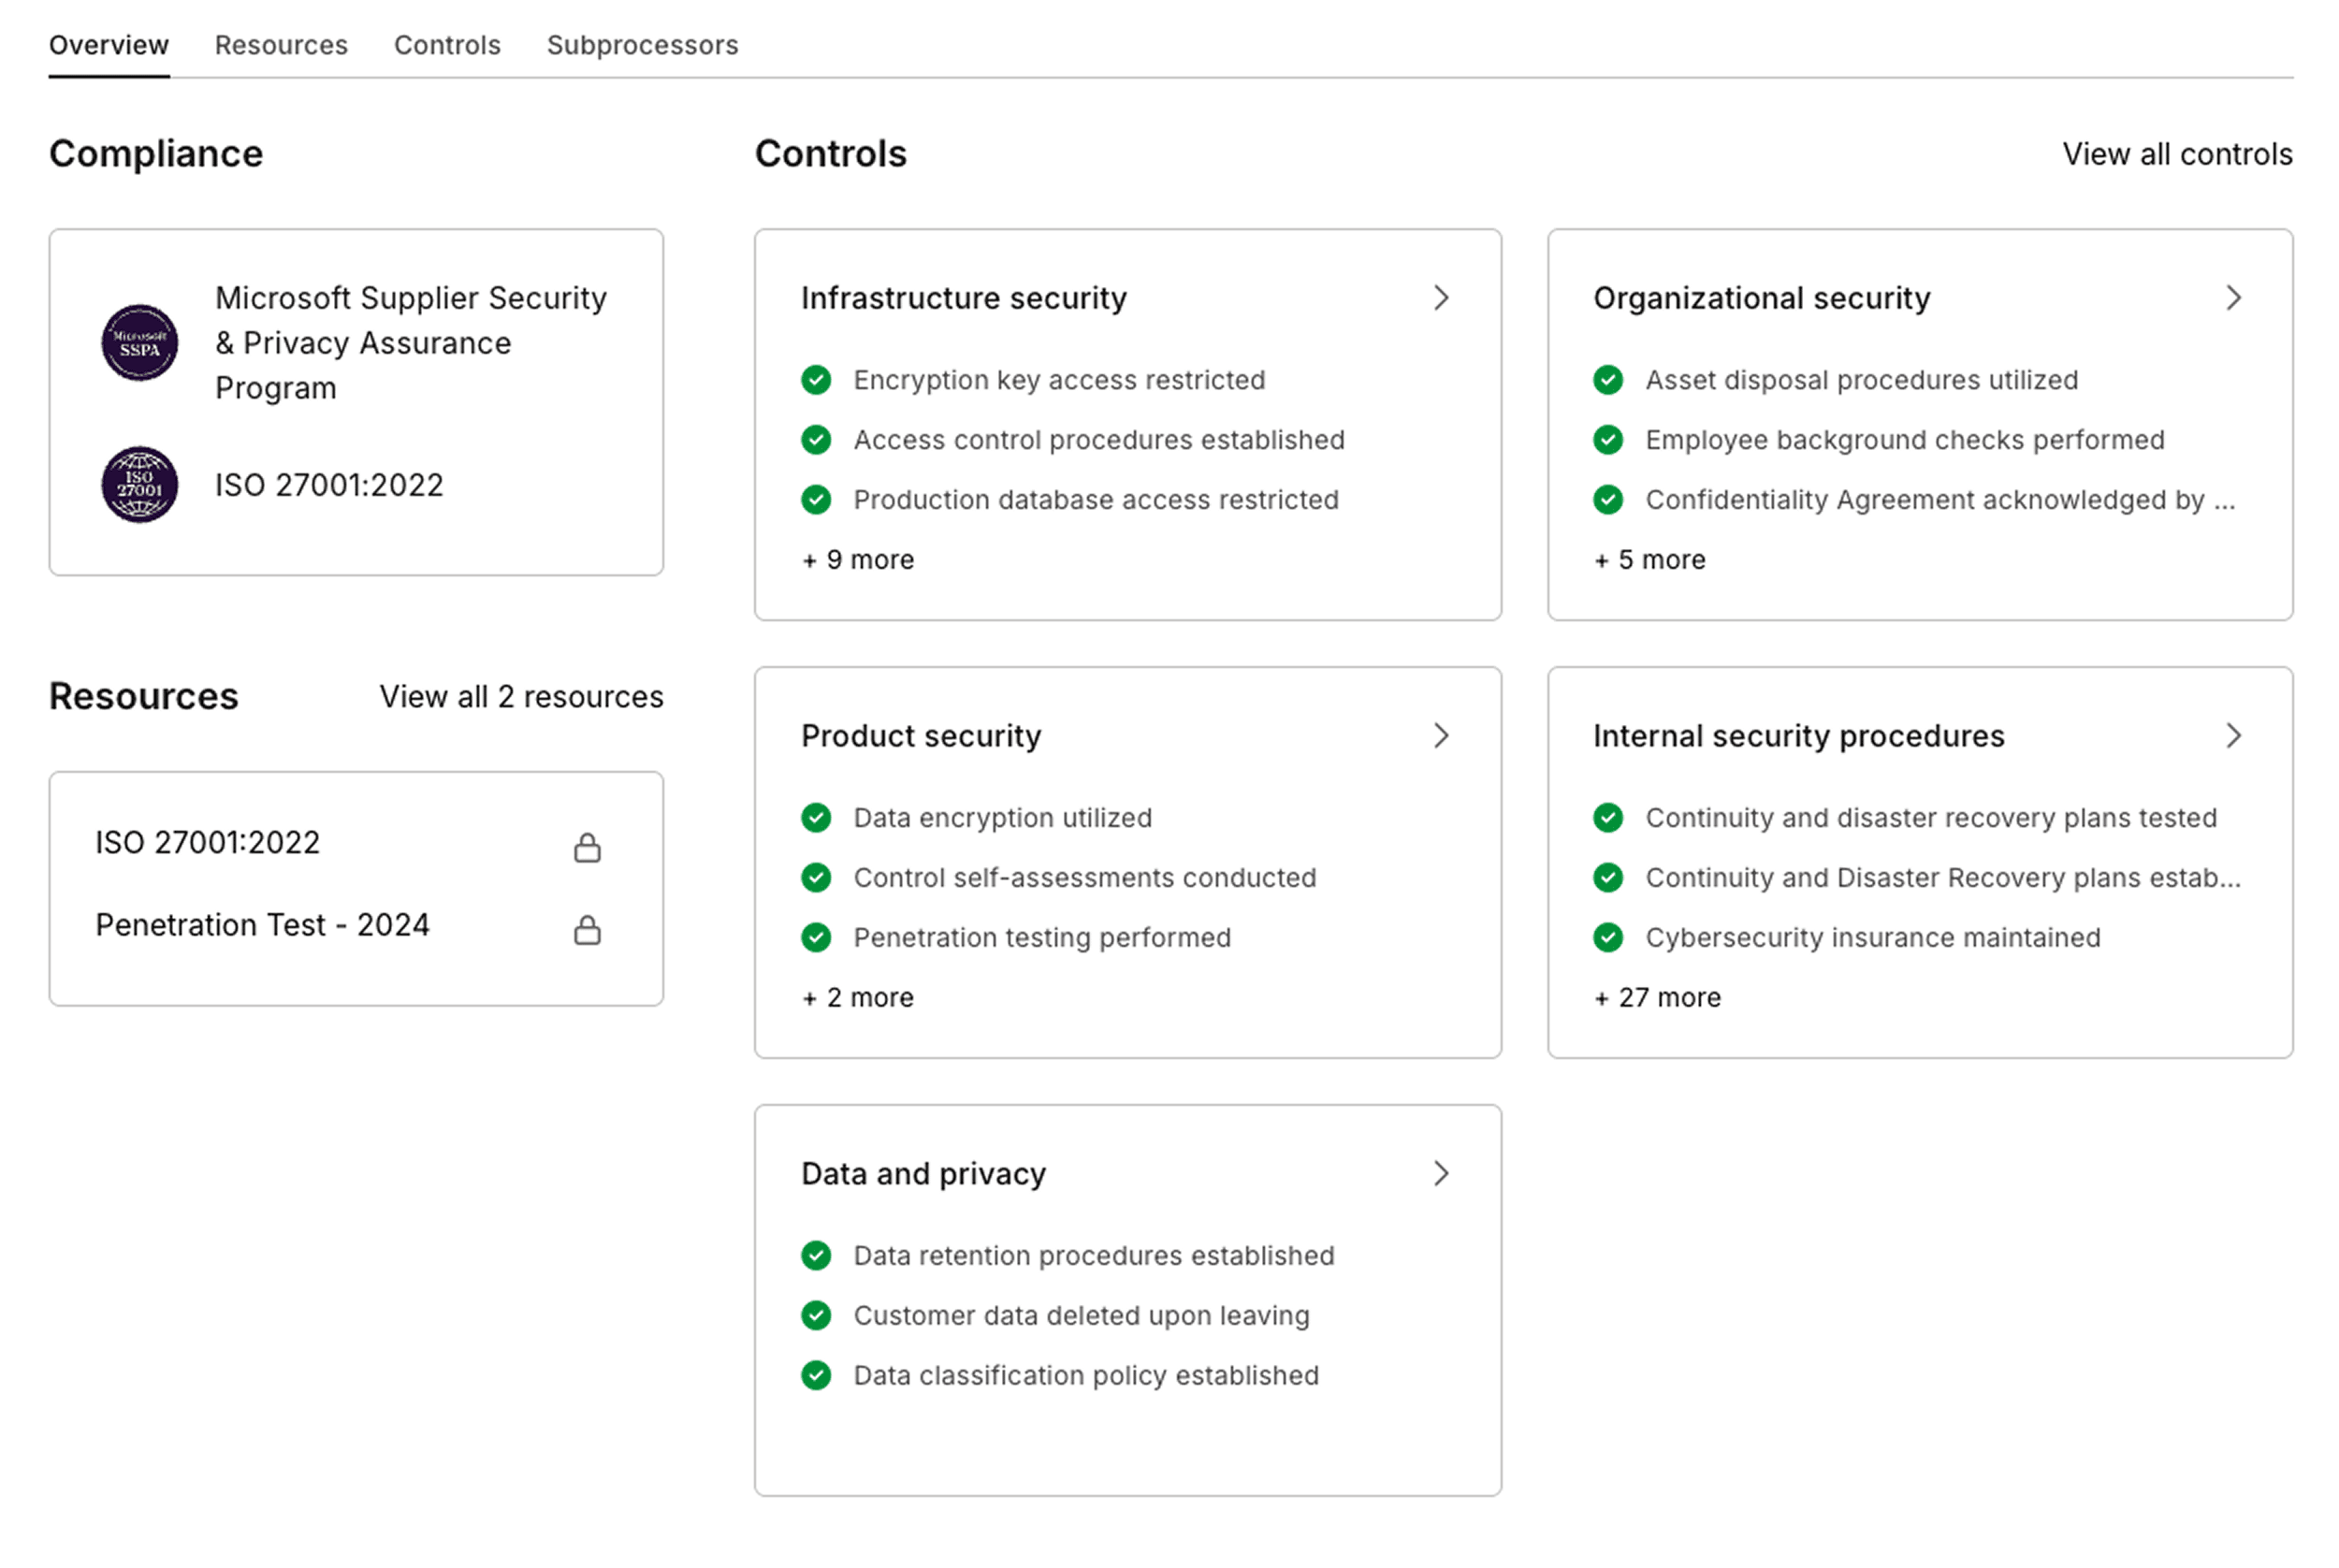
Task: Switch to the Subprocessors tab
Action: [642, 44]
